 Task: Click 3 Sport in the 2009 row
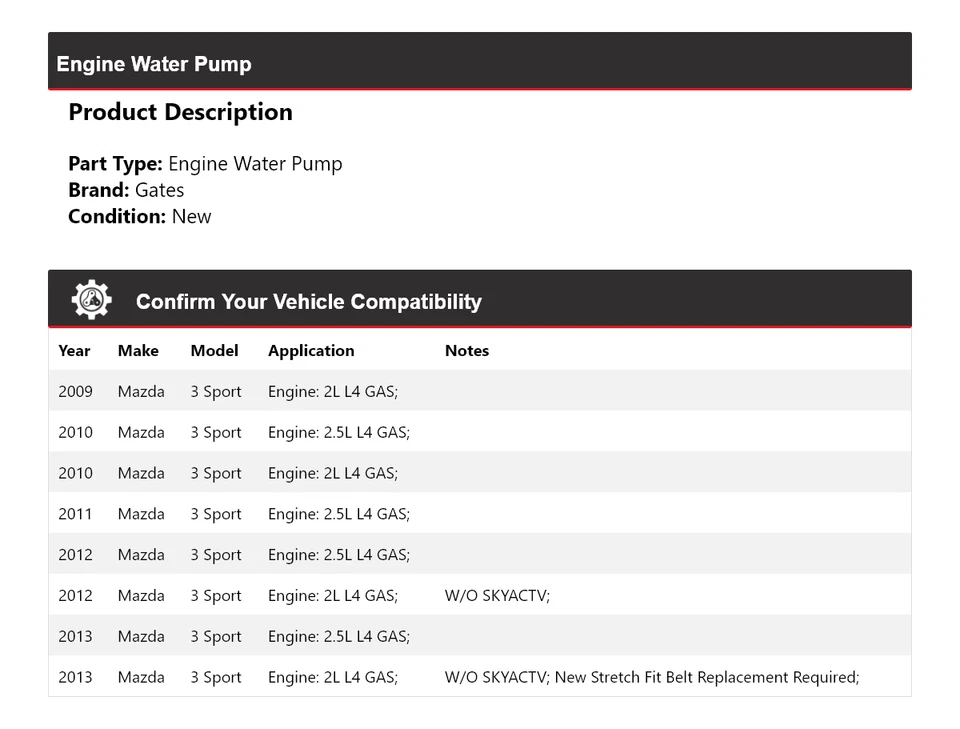pos(216,392)
